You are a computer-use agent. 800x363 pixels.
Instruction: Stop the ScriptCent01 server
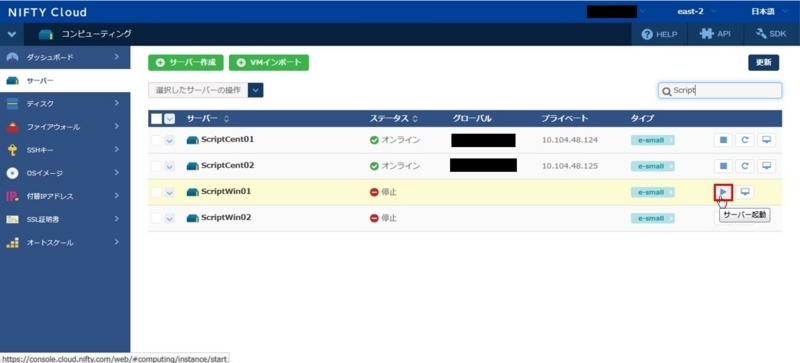(x=723, y=140)
